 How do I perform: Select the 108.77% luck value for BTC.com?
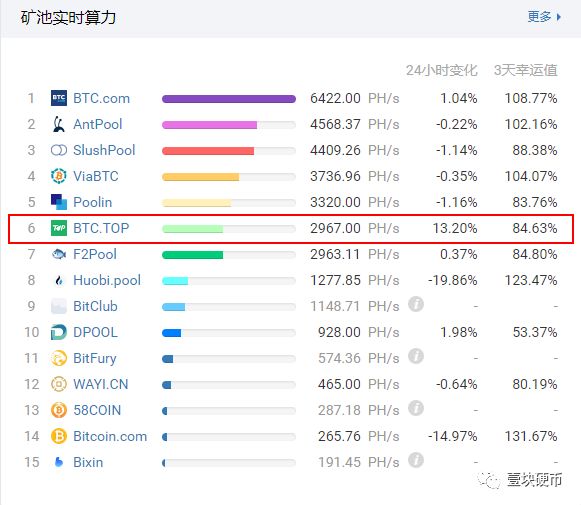coord(531,99)
